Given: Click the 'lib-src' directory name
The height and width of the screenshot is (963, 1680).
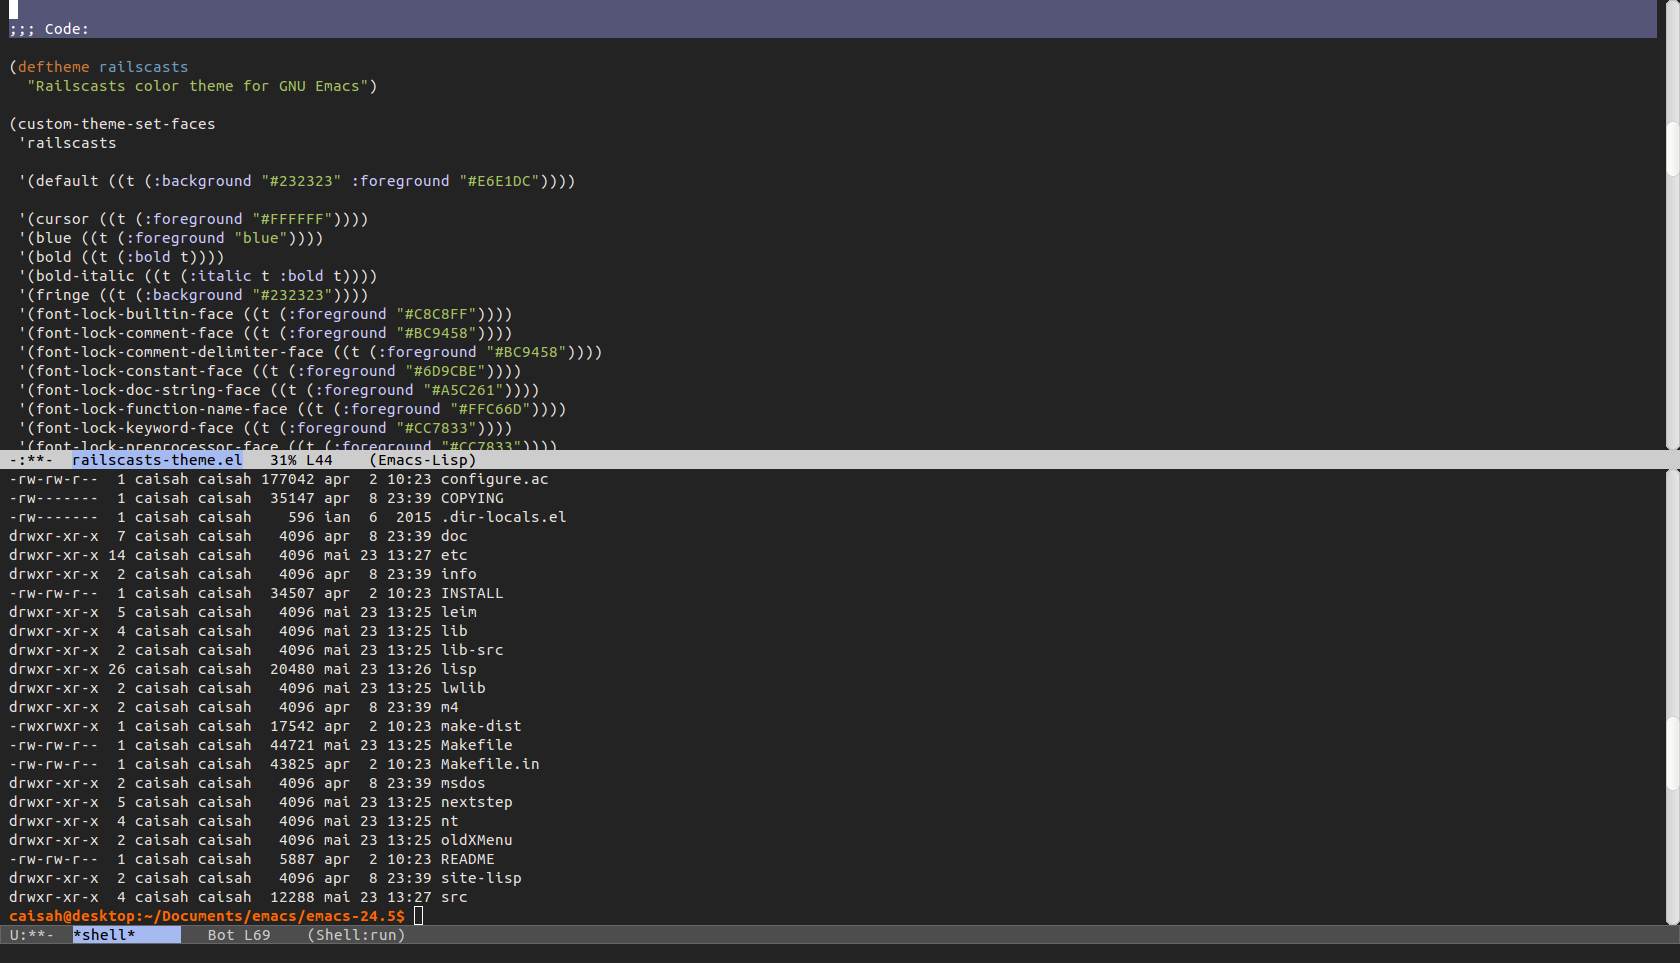Looking at the screenshot, I should [x=472, y=650].
